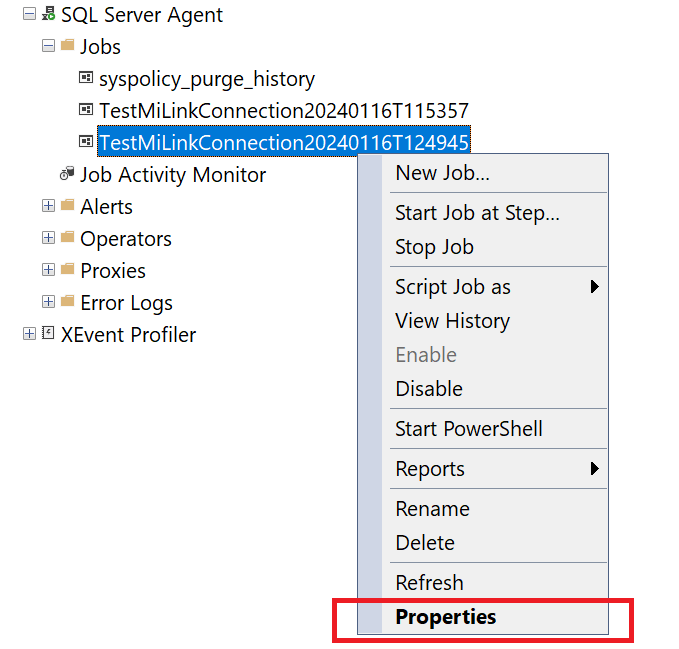The width and height of the screenshot is (679, 649).
Task: Expand the Operators folder
Action: tap(48, 238)
